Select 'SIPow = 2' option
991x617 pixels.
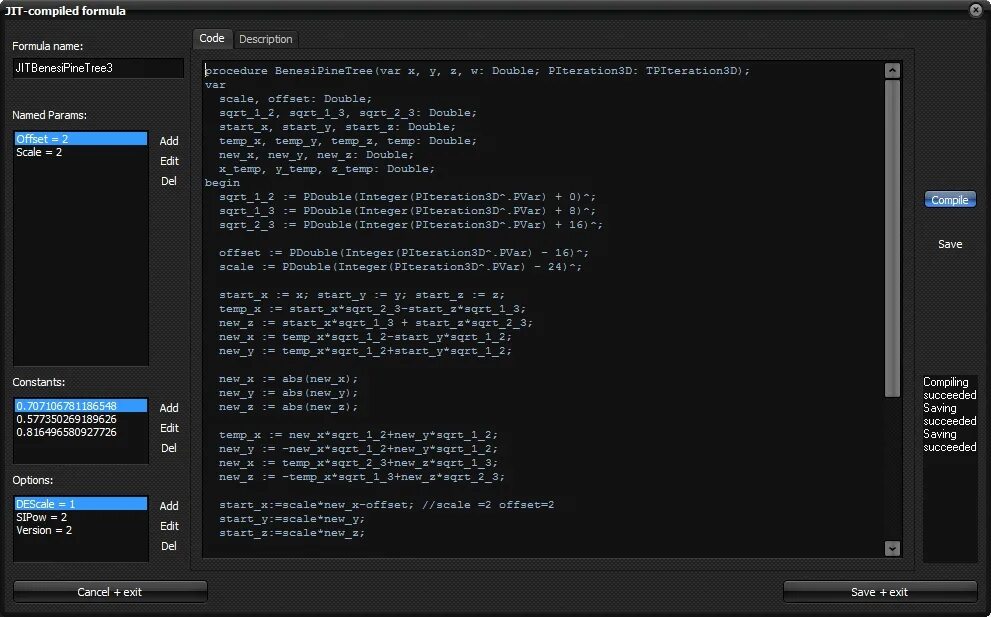pyautogui.click(x=81, y=517)
